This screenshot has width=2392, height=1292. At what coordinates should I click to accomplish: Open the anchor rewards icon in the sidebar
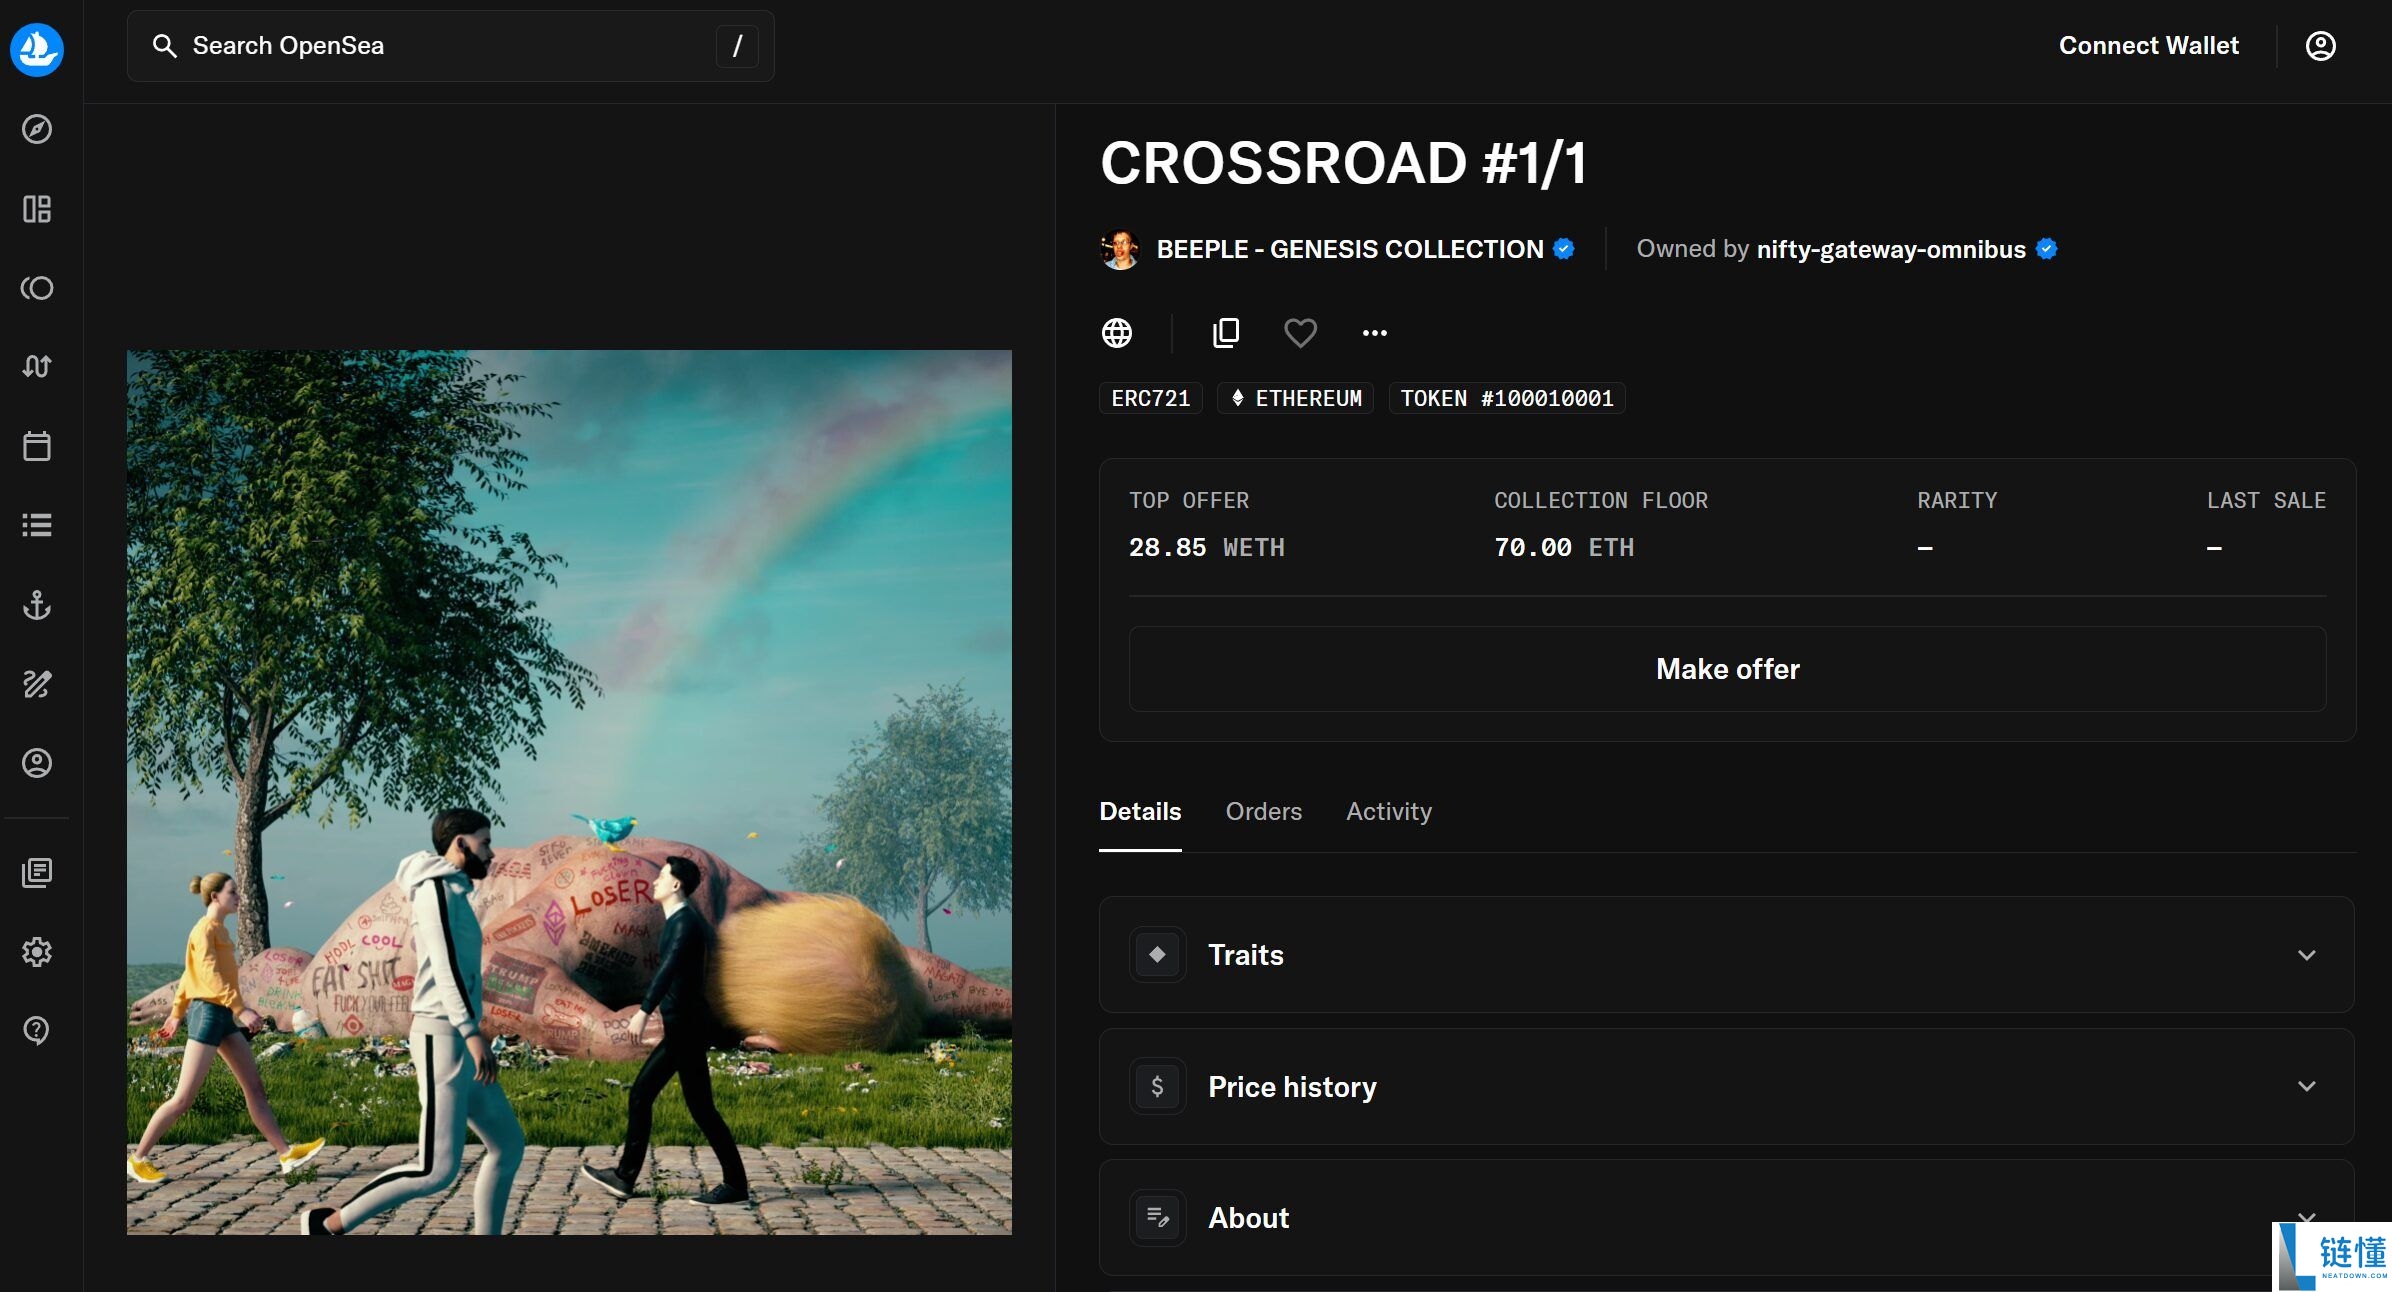click(37, 605)
